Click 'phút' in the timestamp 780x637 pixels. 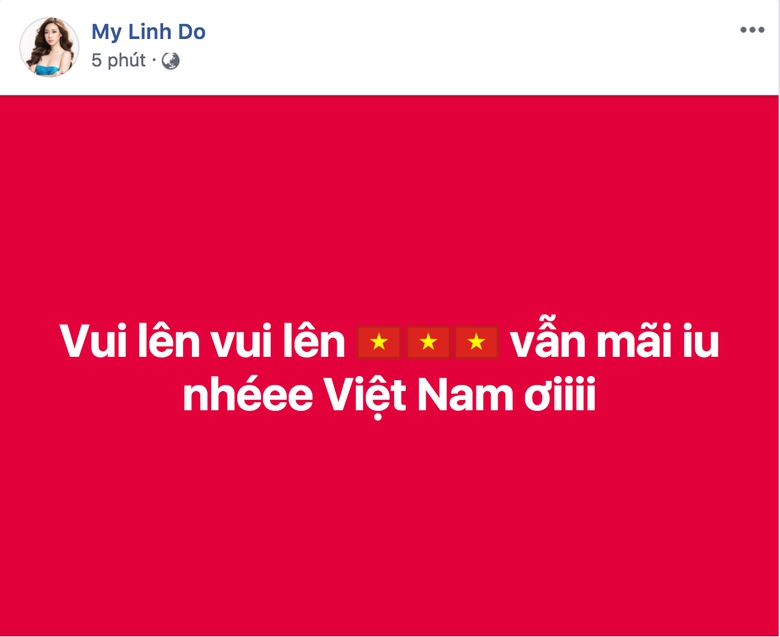[126, 61]
